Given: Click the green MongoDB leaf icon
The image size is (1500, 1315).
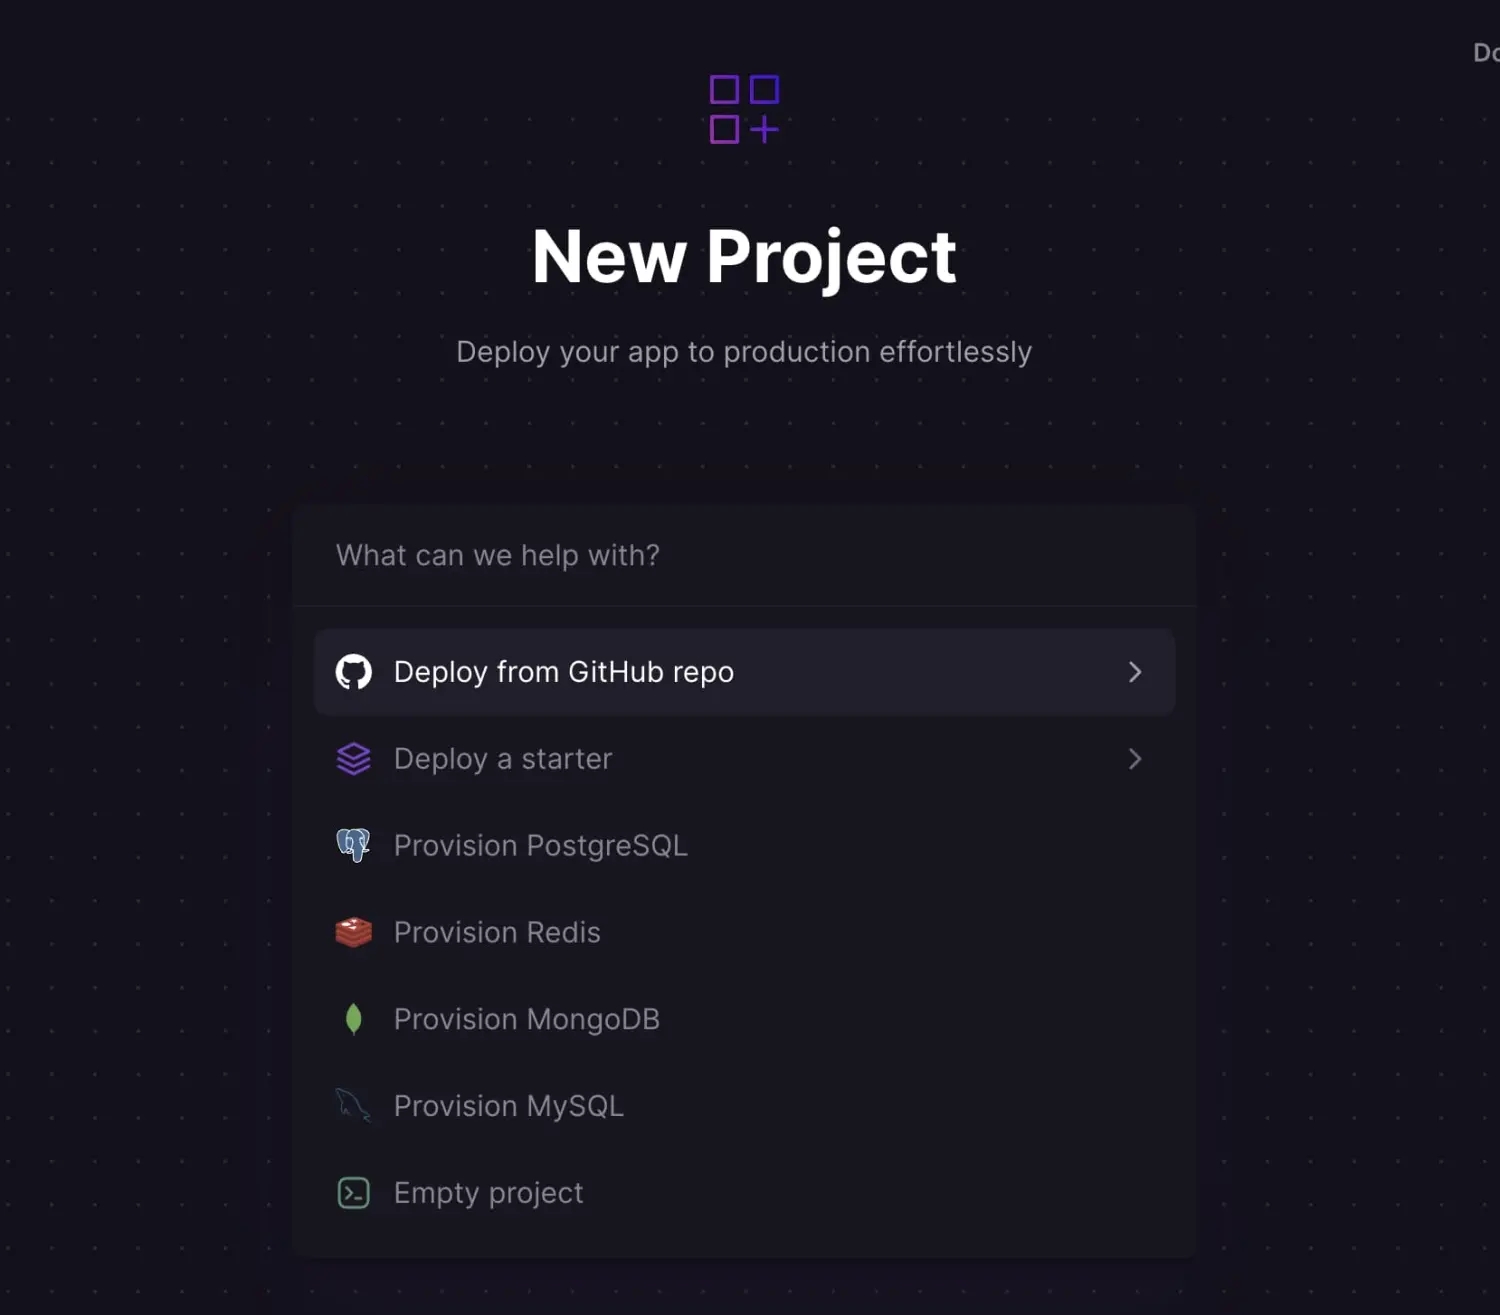Looking at the screenshot, I should 353,1019.
